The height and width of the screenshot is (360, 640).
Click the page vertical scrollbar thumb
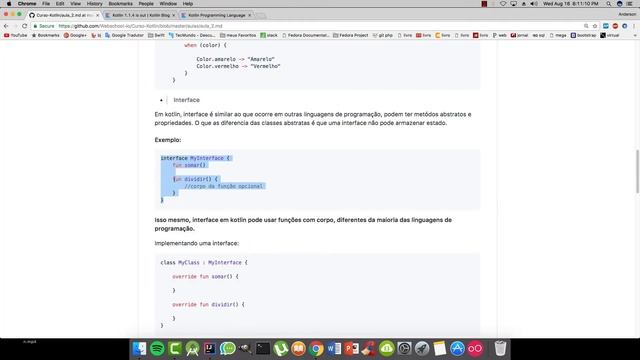[637, 171]
